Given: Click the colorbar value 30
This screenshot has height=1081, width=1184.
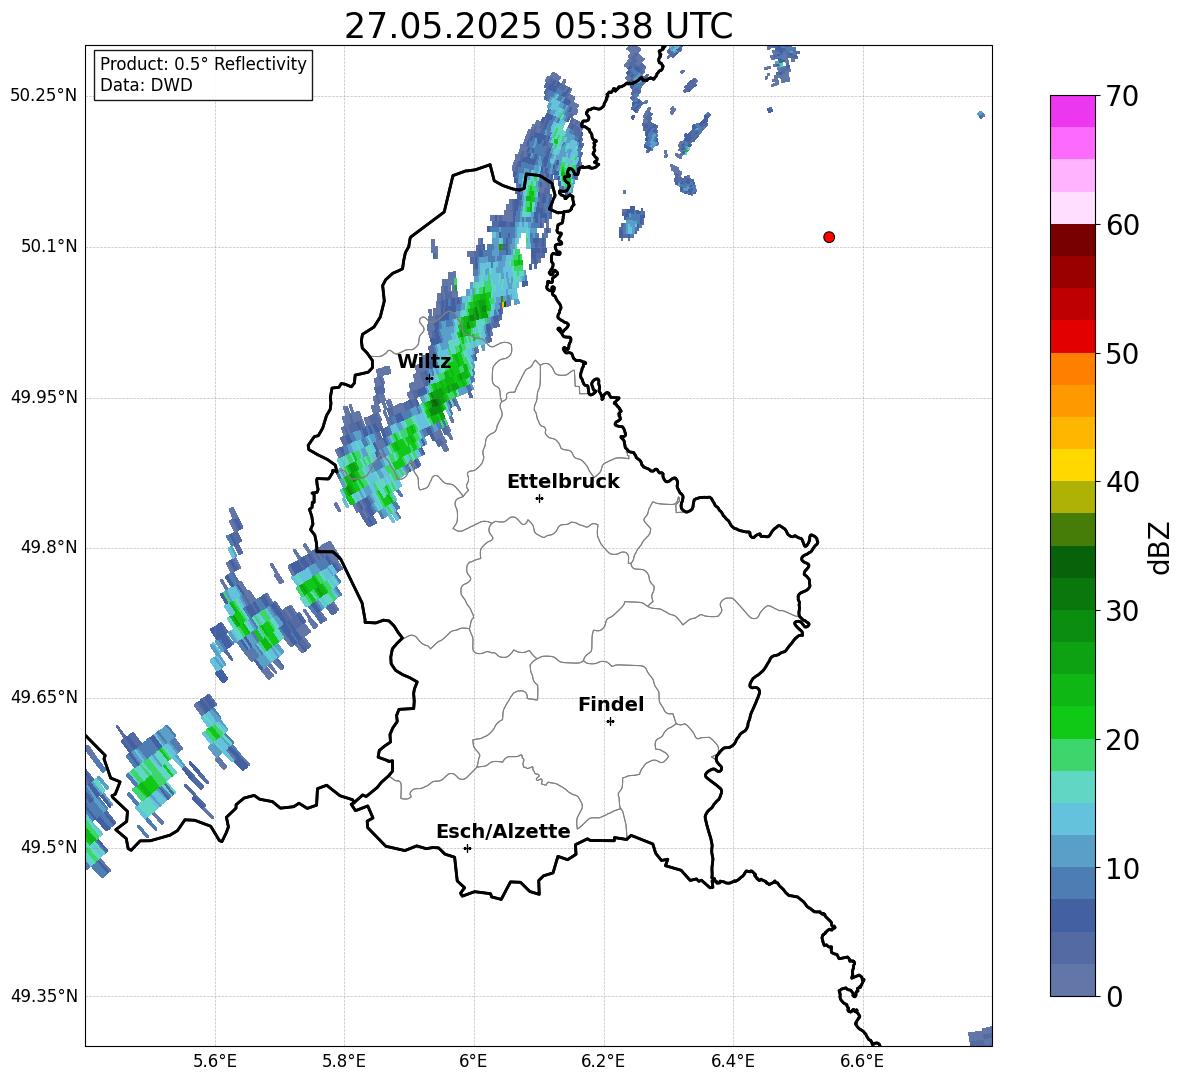Looking at the screenshot, I should coord(1122,611).
